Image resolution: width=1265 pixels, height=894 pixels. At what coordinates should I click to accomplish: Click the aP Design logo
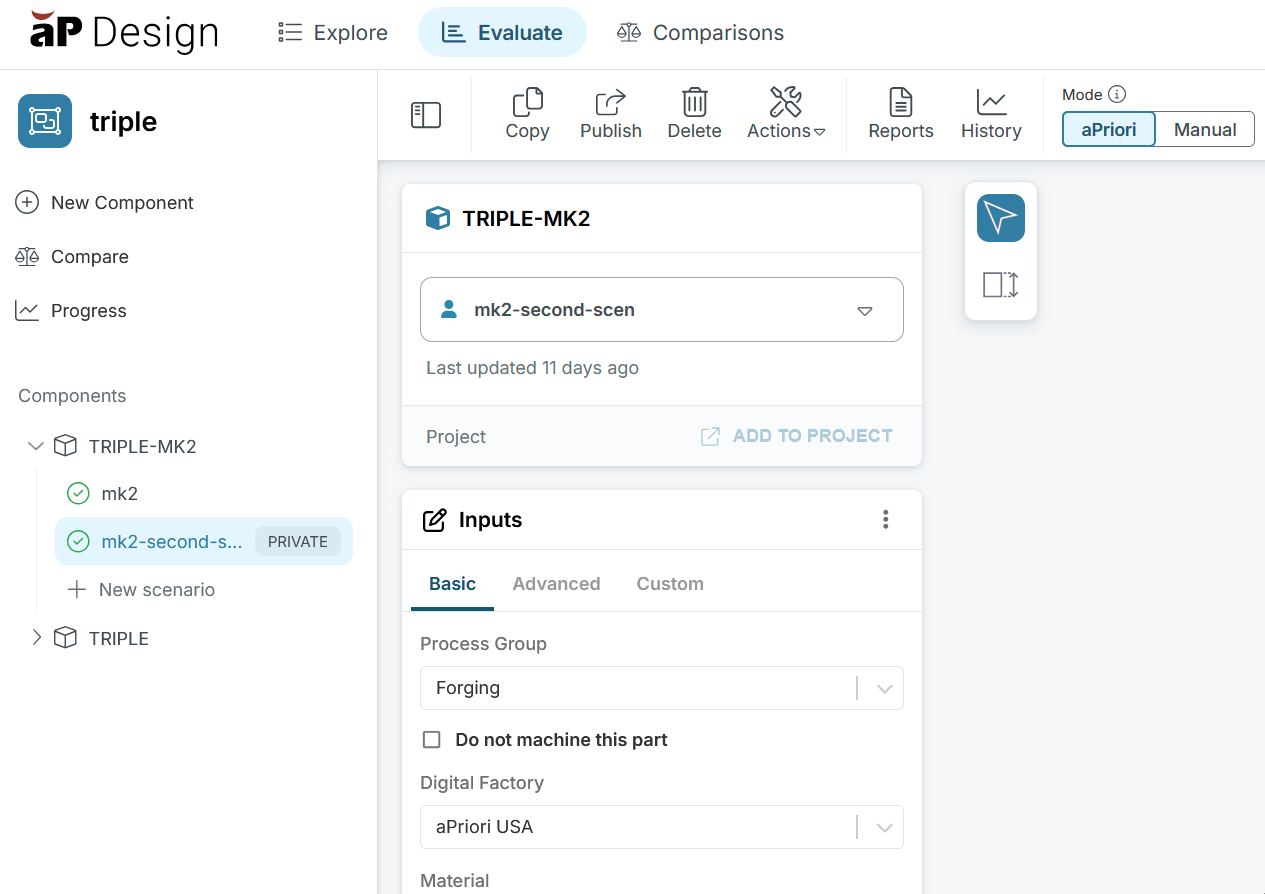124,32
